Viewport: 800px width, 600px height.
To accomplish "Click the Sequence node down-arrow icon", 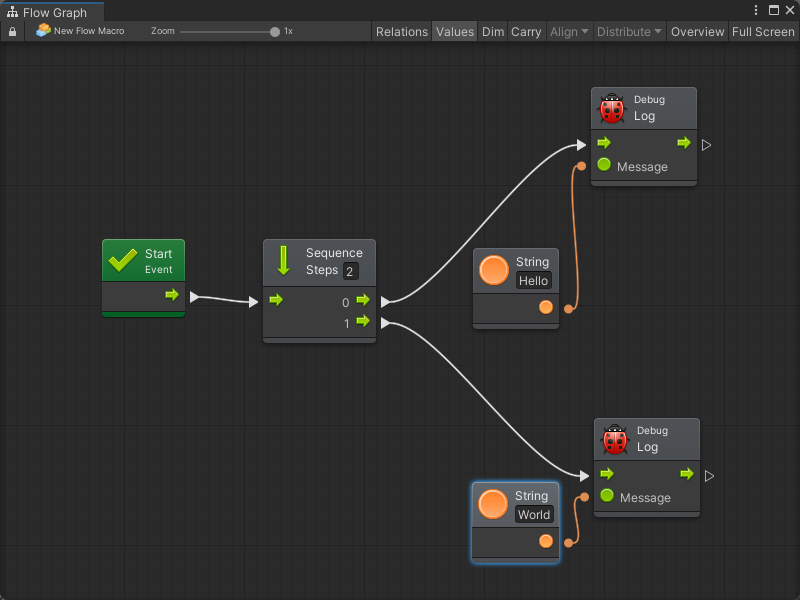I will click(283, 261).
